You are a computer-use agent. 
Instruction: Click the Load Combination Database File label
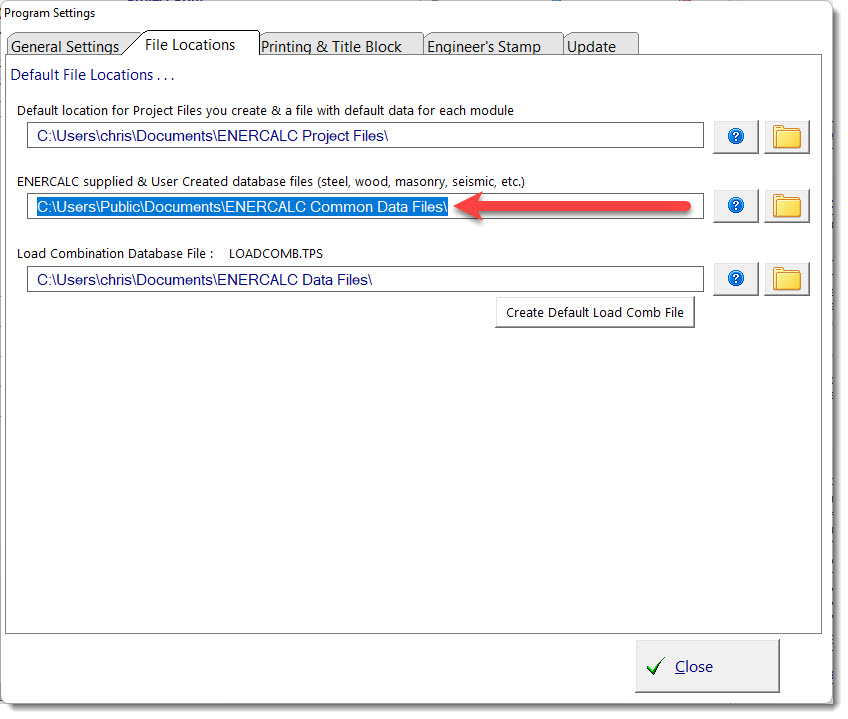point(115,254)
